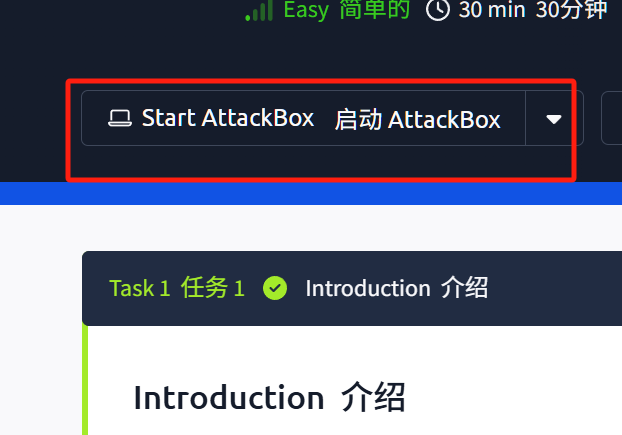Click the blue room progress bar
This screenshot has width=622, height=435.
(x=311, y=194)
